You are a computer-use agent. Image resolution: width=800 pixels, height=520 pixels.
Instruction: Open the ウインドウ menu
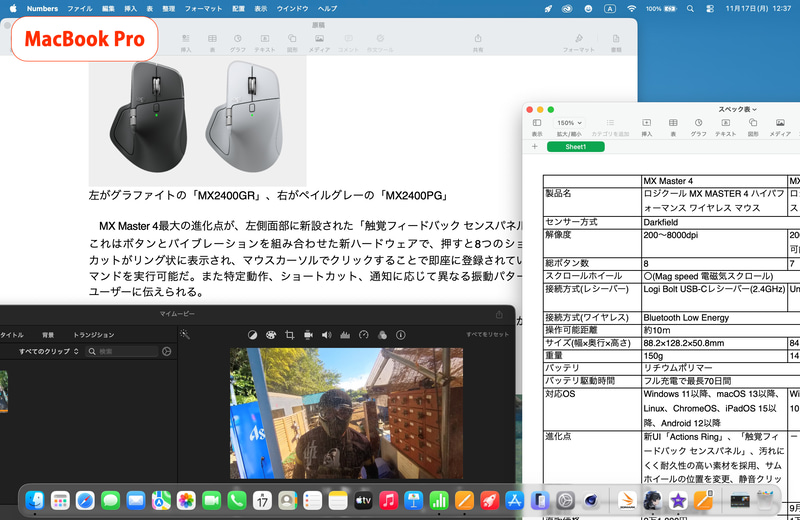[292, 8]
